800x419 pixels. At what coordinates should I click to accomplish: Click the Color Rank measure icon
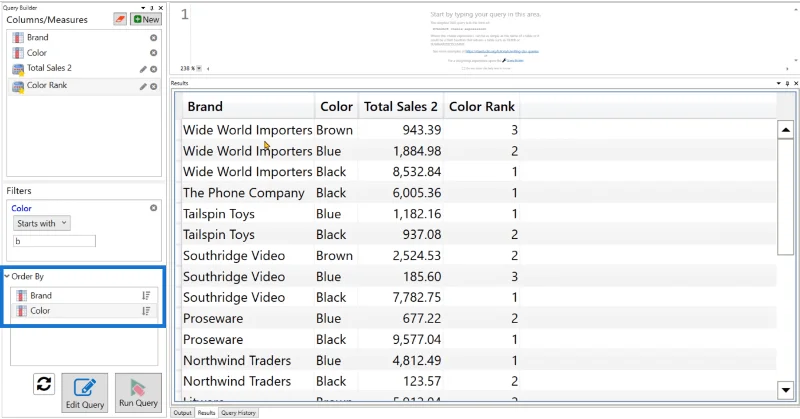point(18,87)
